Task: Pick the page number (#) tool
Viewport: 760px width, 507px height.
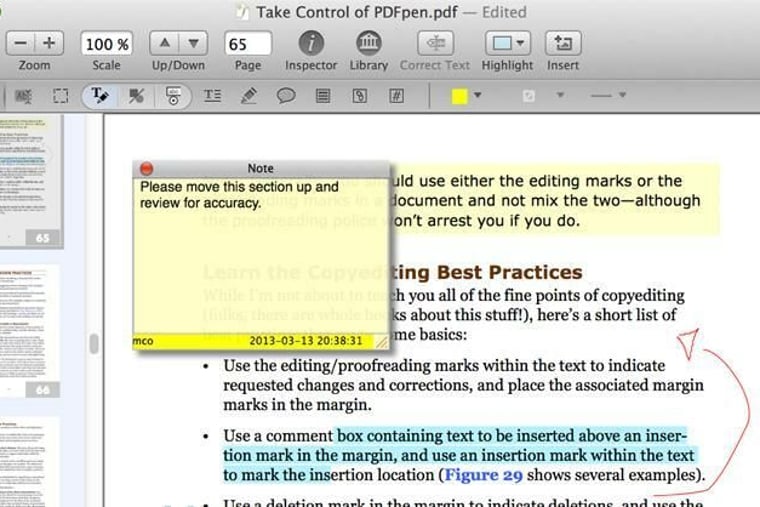Action: (396, 96)
